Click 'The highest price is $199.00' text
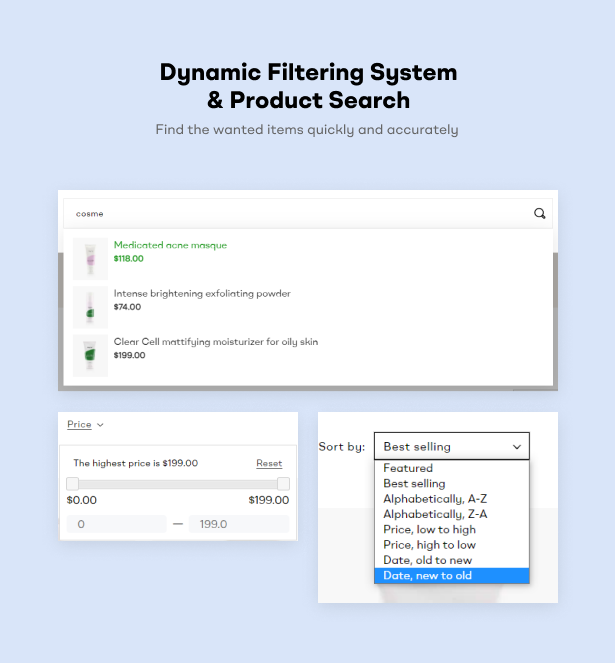The height and width of the screenshot is (663, 615). point(135,463)
